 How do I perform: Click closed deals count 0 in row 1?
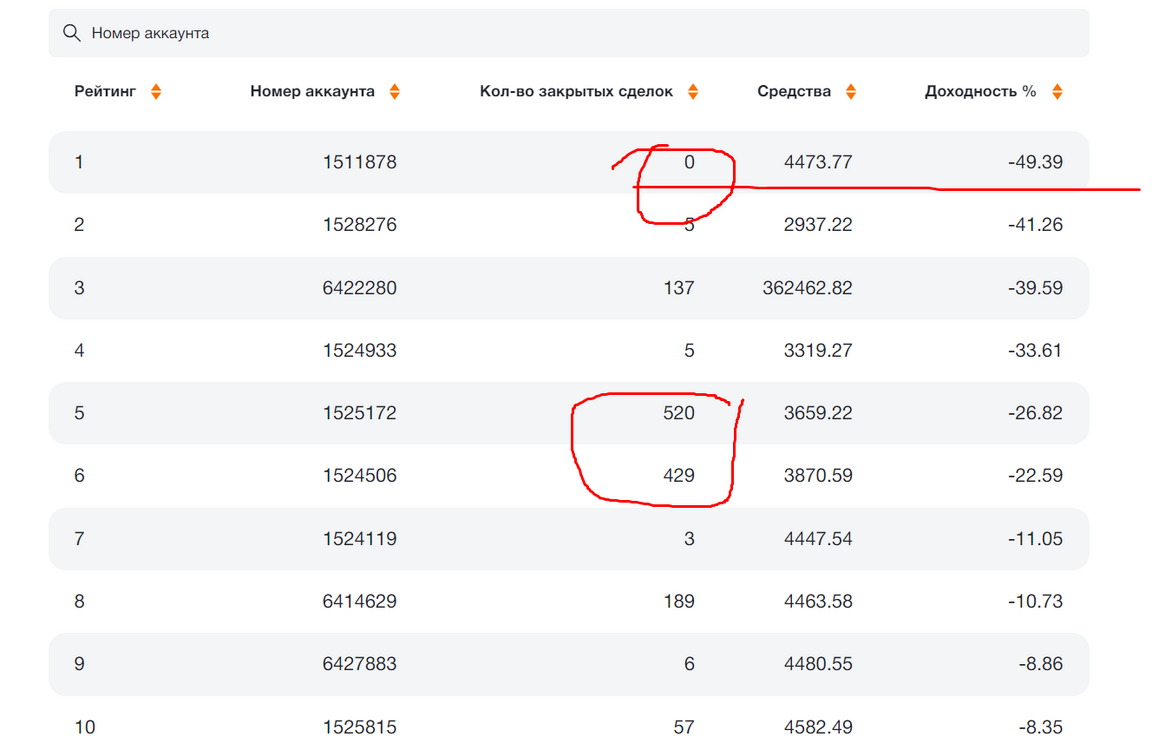tap(689, 162)
